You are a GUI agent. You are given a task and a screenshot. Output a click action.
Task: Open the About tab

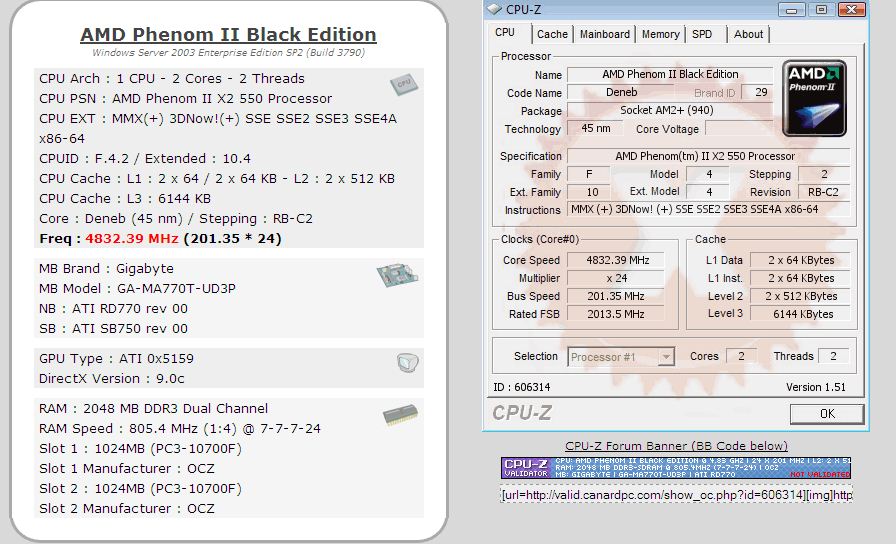click(748, 34)
